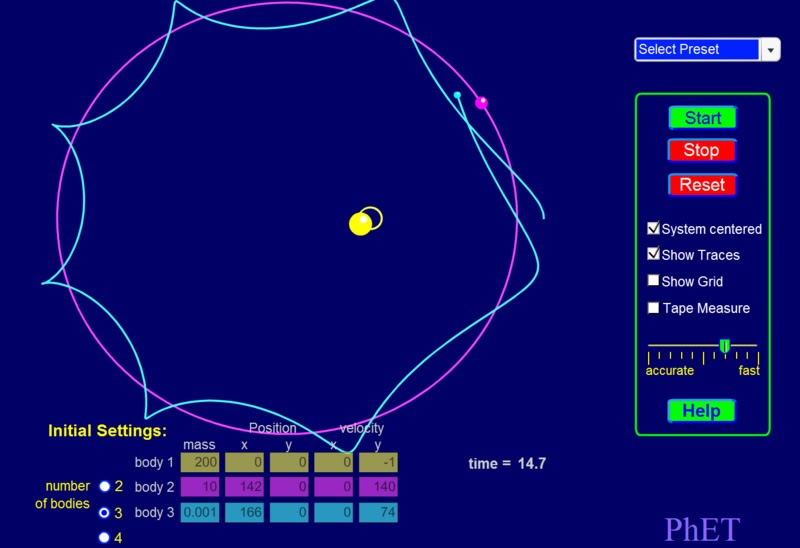
Task: Uncheck the System centered checkbox
Action: (653, 228)
